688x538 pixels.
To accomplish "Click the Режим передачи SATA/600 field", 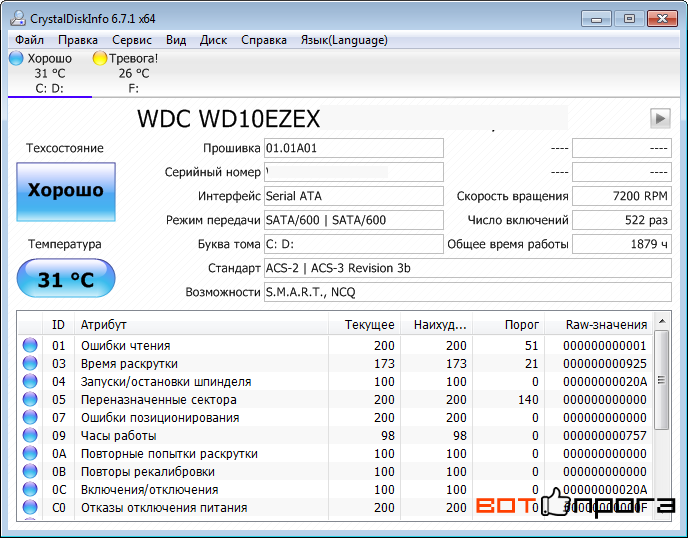I will tap(354, 220).
